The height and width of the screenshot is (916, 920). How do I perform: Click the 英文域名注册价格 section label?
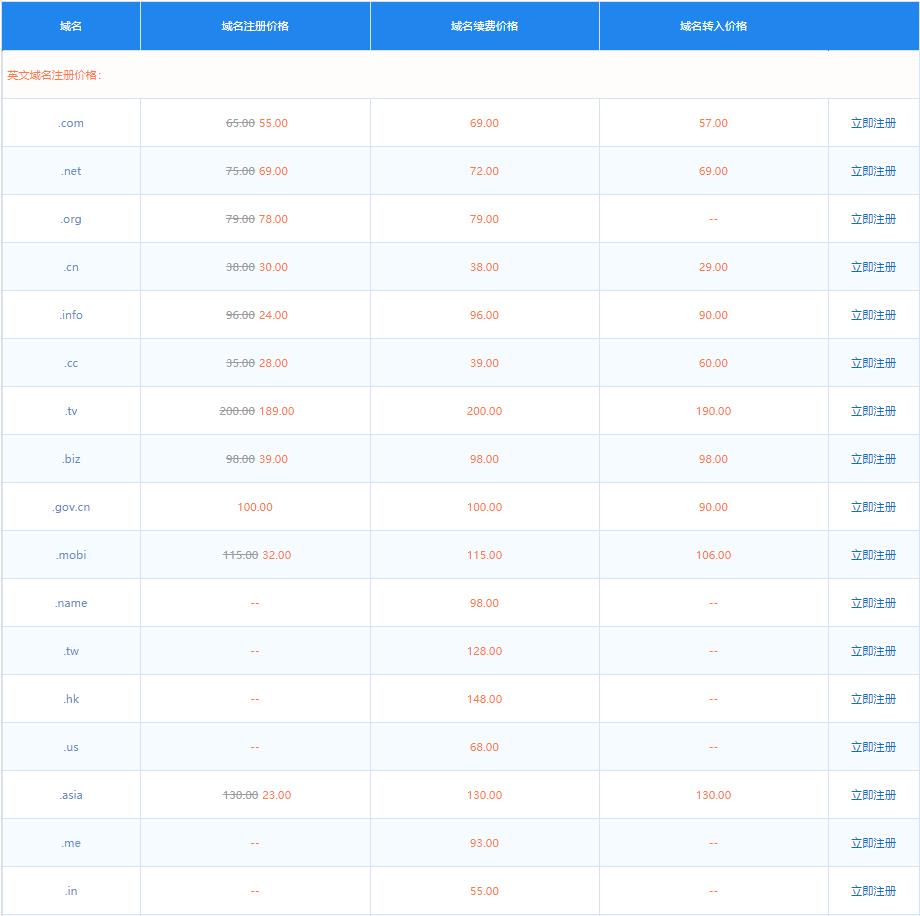coord(55,75)
